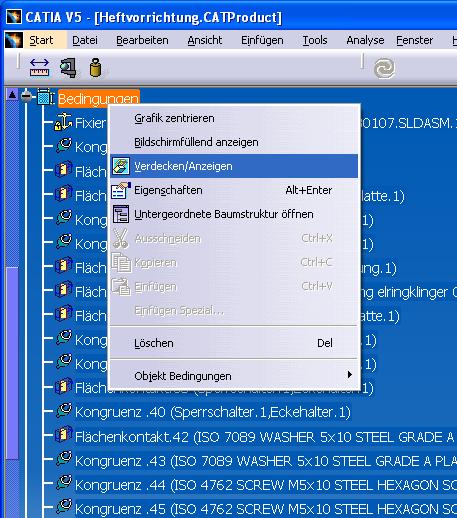This screenshot has height=518, width=457.
Task: Open Eigenschaften from context menu
Action: [x=234, y=190]
